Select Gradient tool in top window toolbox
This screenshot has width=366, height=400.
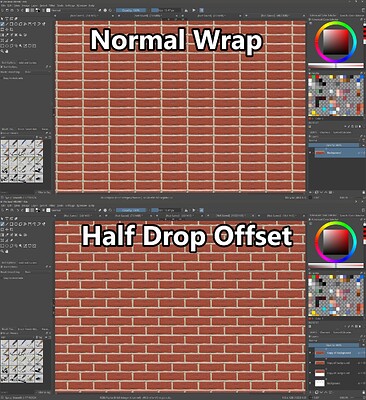tap(2, 35)
